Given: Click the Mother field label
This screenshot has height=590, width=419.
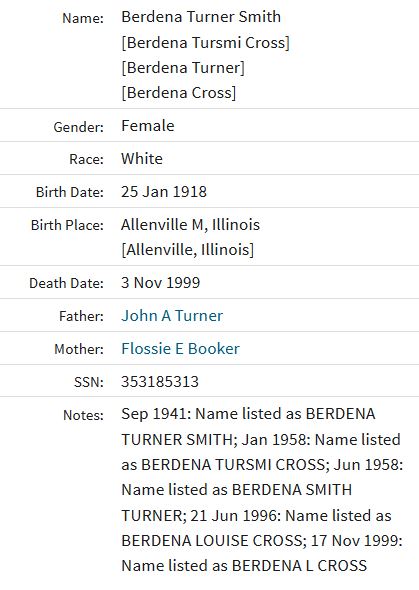Looking at the screenshot, I should pyautogui.click(x=79, y=349).
